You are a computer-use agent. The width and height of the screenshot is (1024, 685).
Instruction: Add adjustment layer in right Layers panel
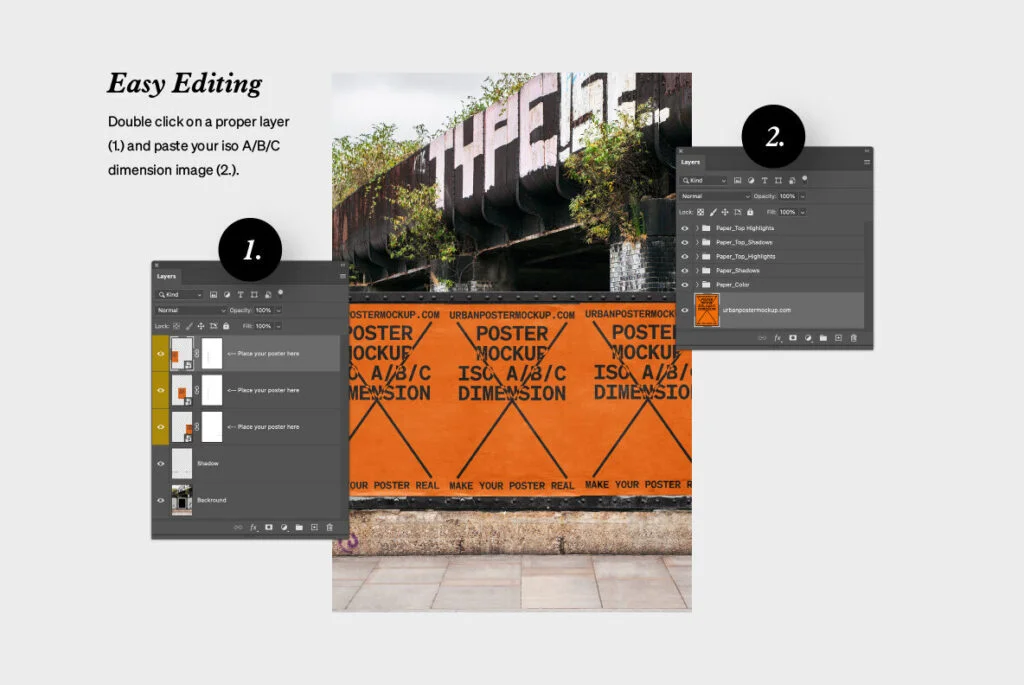pyautogui.click(x=807, y=338)
